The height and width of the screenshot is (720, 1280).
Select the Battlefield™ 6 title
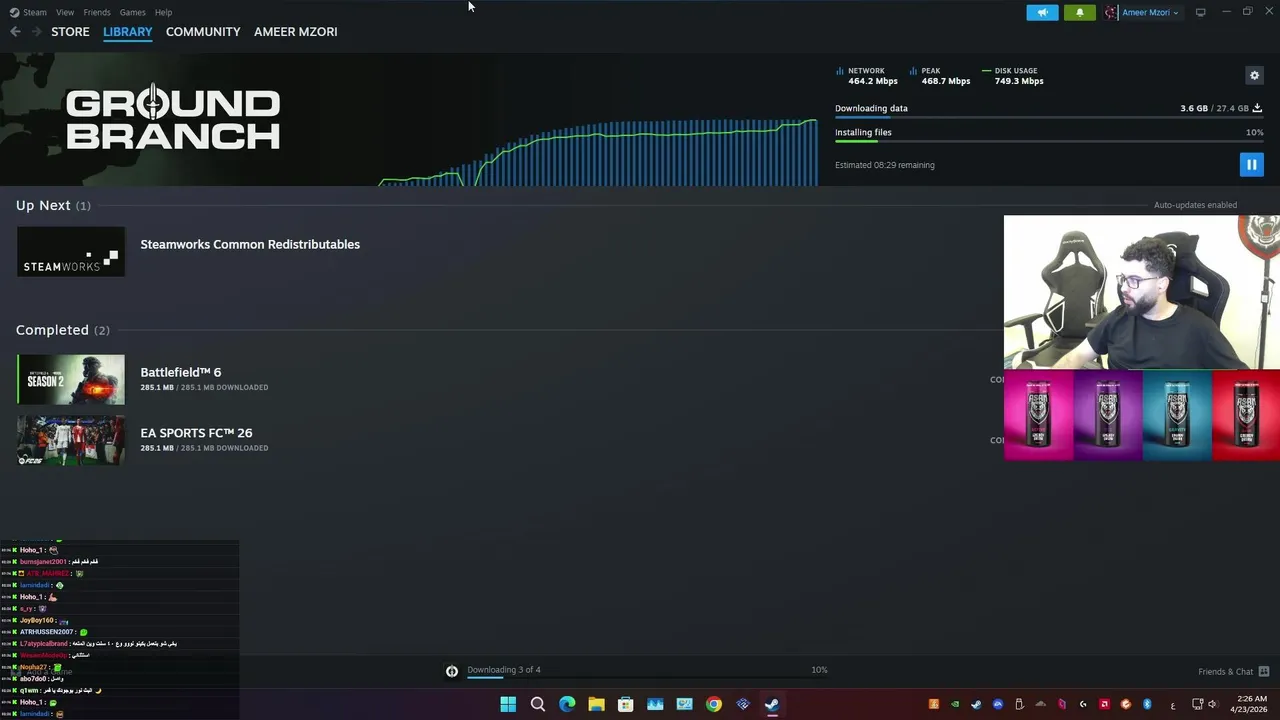[181, 372]
